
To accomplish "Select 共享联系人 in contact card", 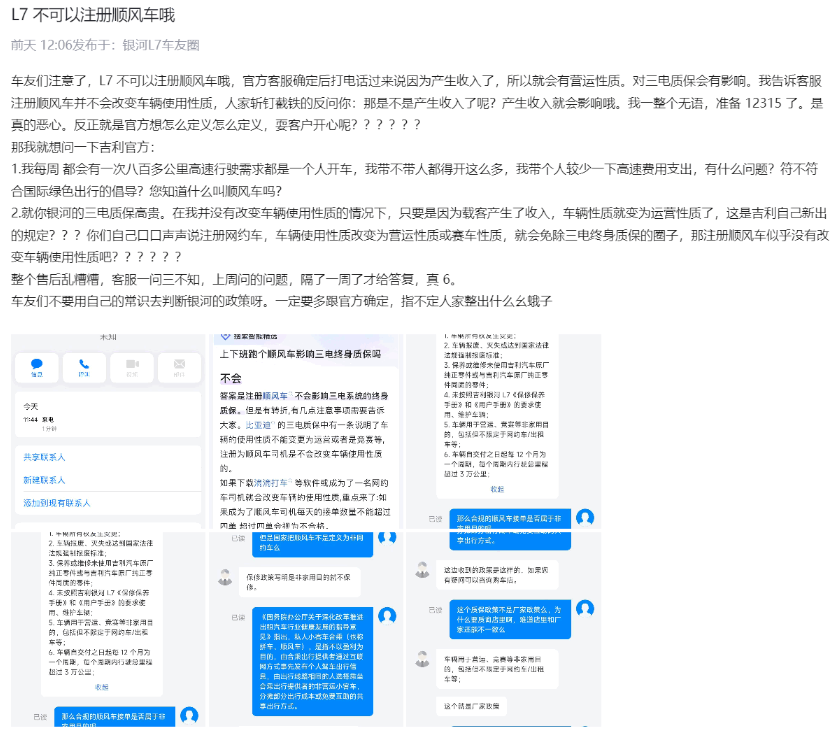I will point(44,457).
